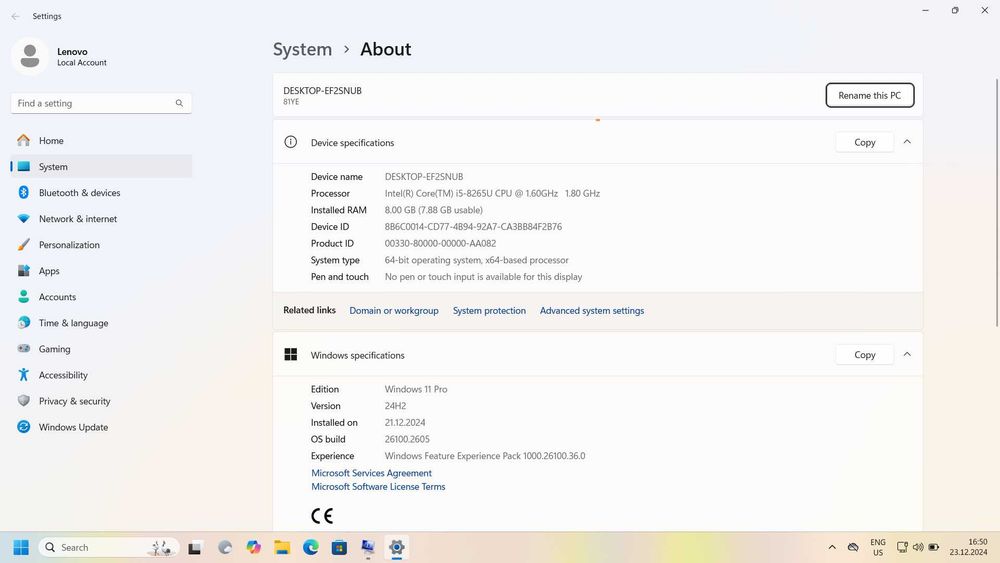Open Time & language settings
Viewport: 1000px width, 563px height.
click(x=101, y=323)
